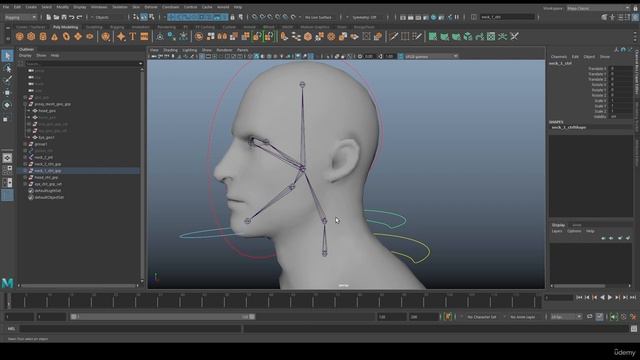Screen dimensions: 640x360
Task: Create a polygon cylinder from the shelf
Action: click(43, 37)
